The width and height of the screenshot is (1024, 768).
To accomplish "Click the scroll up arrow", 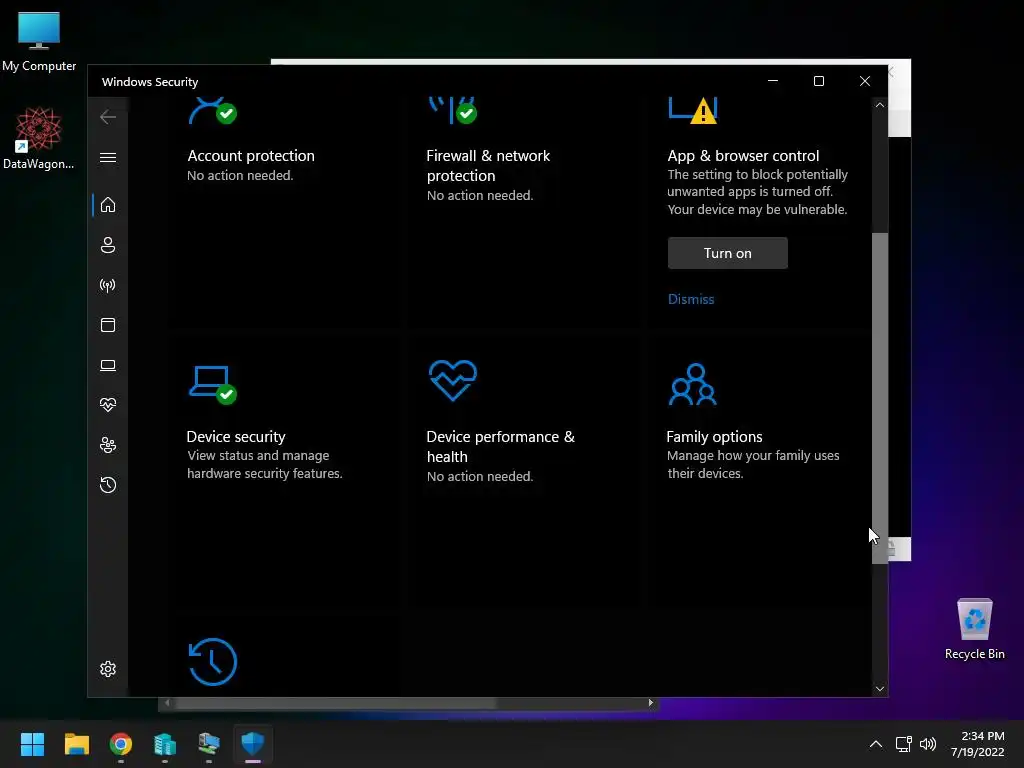I will [880, 105].
